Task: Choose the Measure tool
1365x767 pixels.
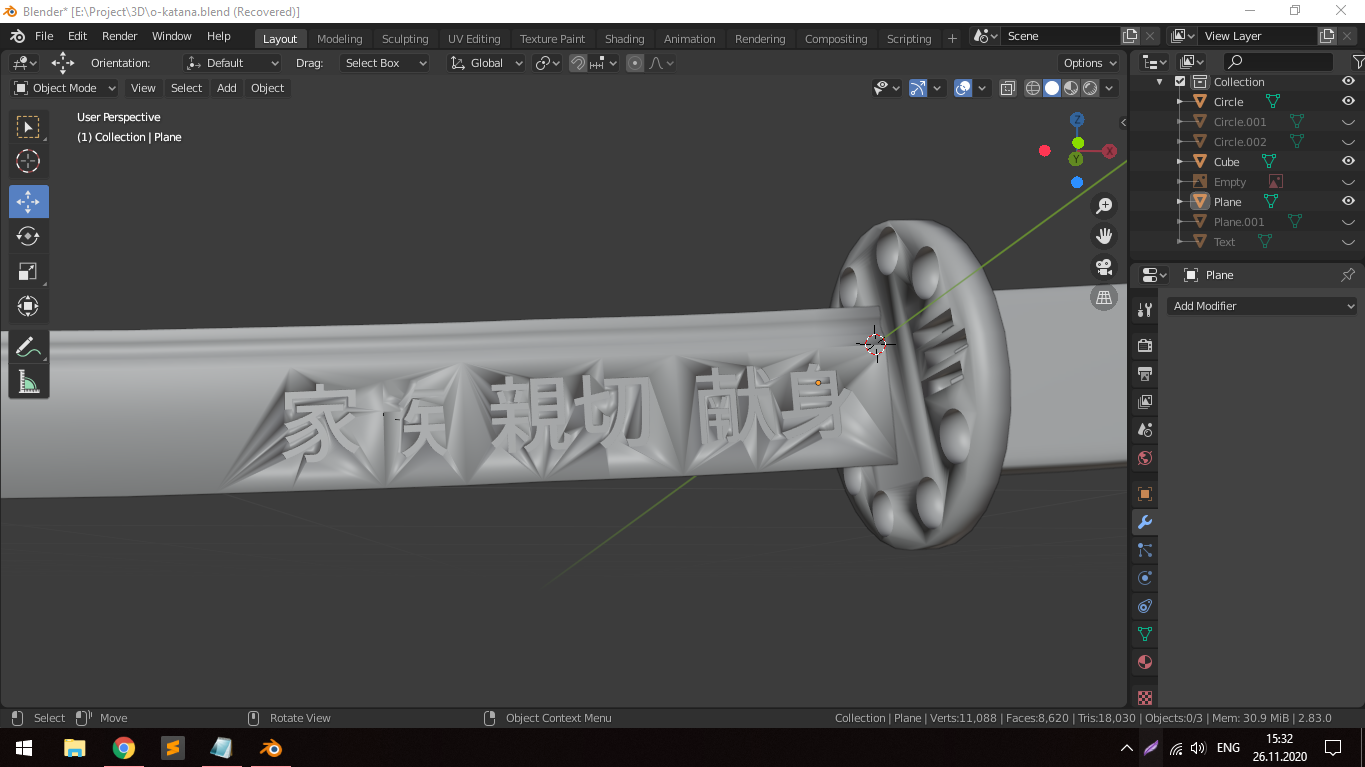Action: tap(28, 381)
